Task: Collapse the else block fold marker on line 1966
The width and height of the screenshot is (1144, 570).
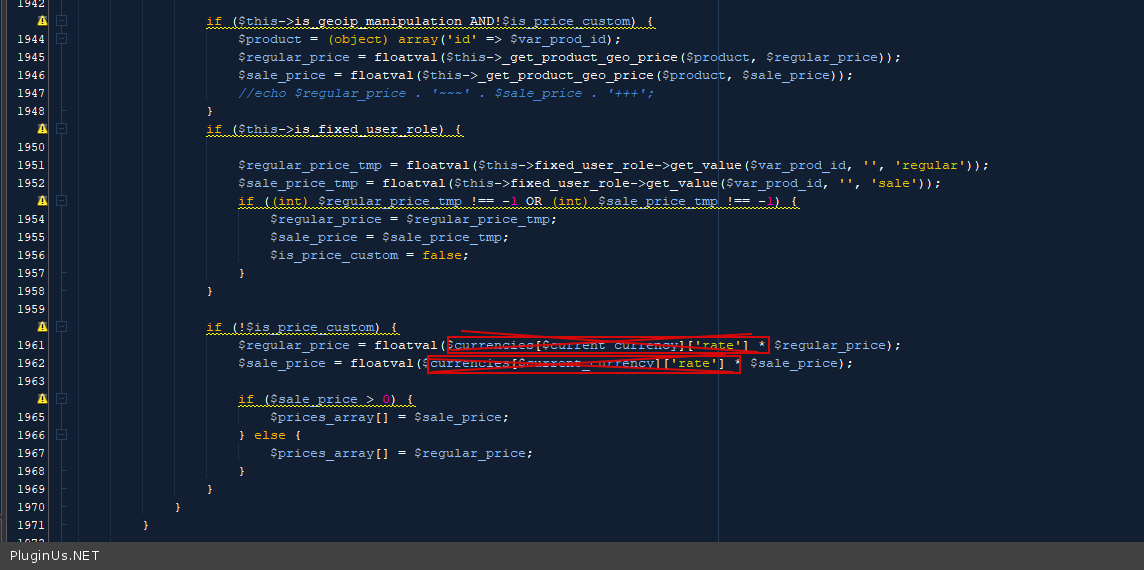Action: tap(61, 435)
